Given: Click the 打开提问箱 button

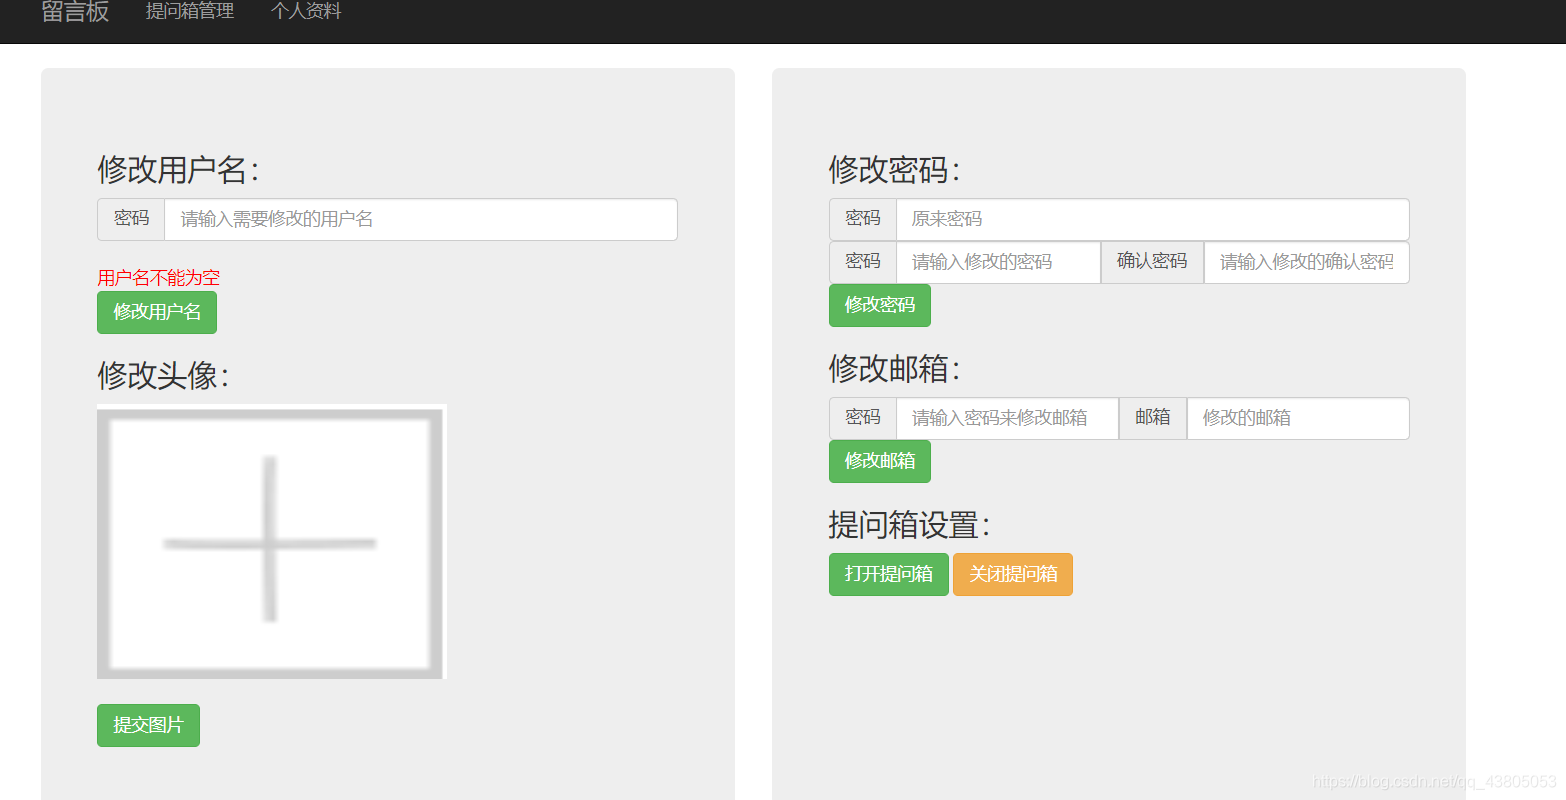Looking at the screenshot, I should coord(889,574).
